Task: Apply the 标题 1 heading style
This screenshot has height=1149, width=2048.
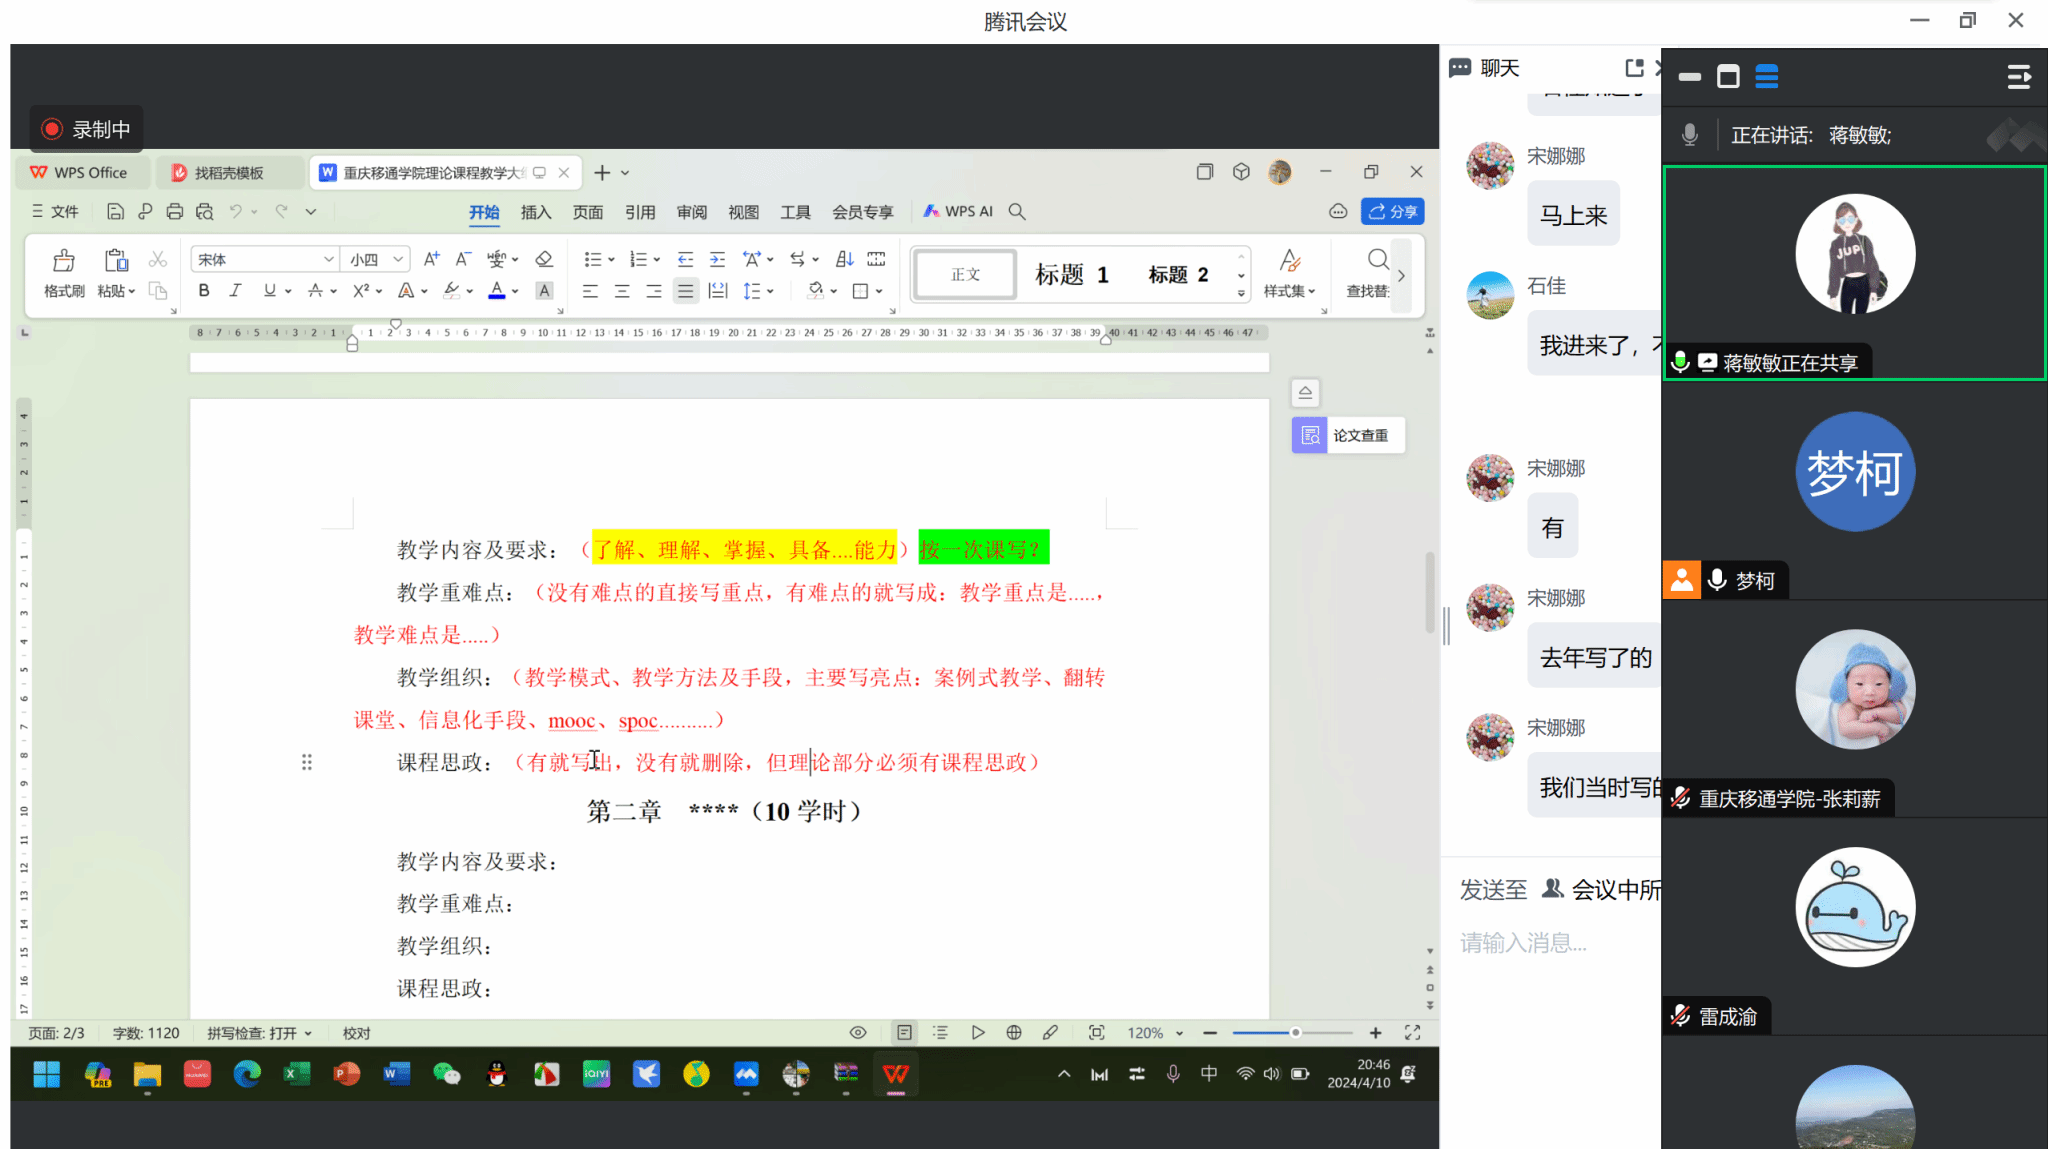Action: (x=1071, y=274)
